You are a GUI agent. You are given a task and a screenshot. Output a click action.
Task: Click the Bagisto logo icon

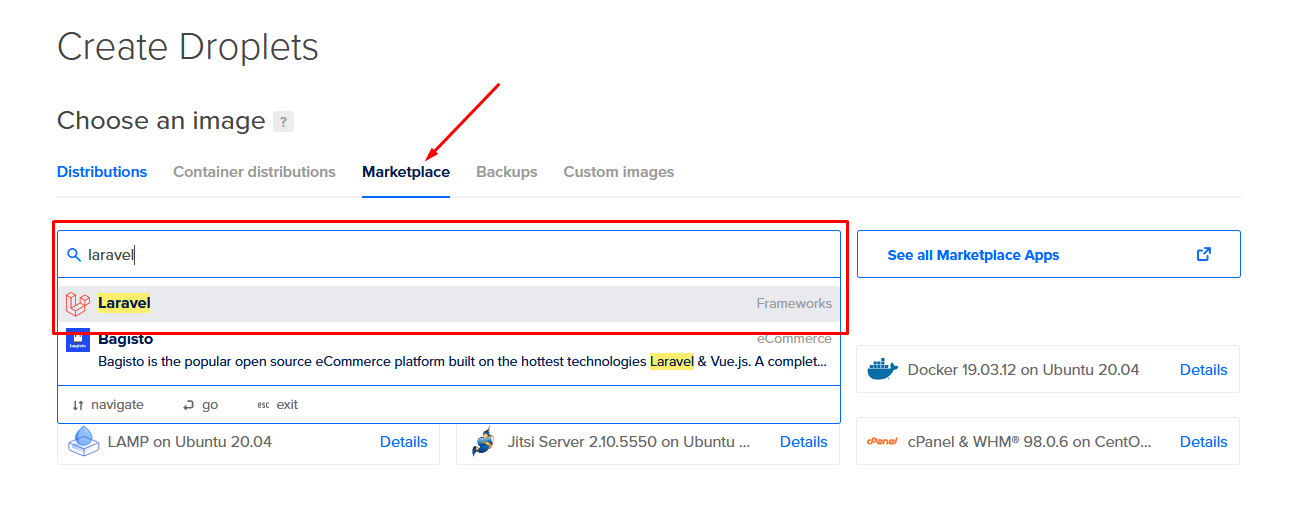click(78, 340)
